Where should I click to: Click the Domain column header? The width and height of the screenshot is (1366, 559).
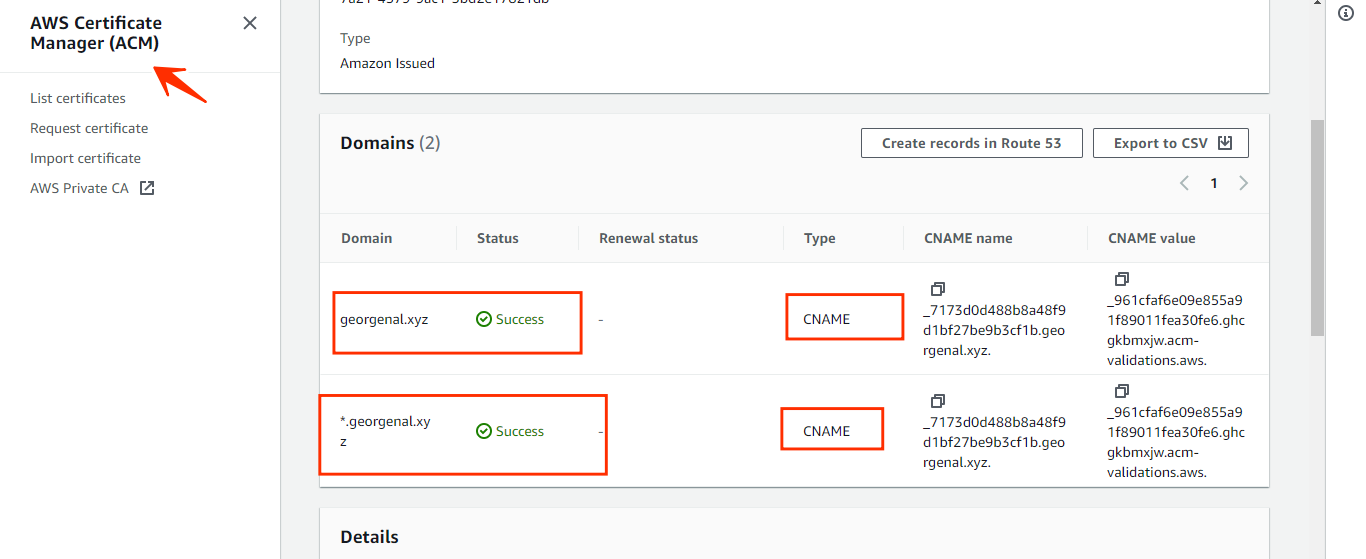pyautogui.click(x=367, y=238)
